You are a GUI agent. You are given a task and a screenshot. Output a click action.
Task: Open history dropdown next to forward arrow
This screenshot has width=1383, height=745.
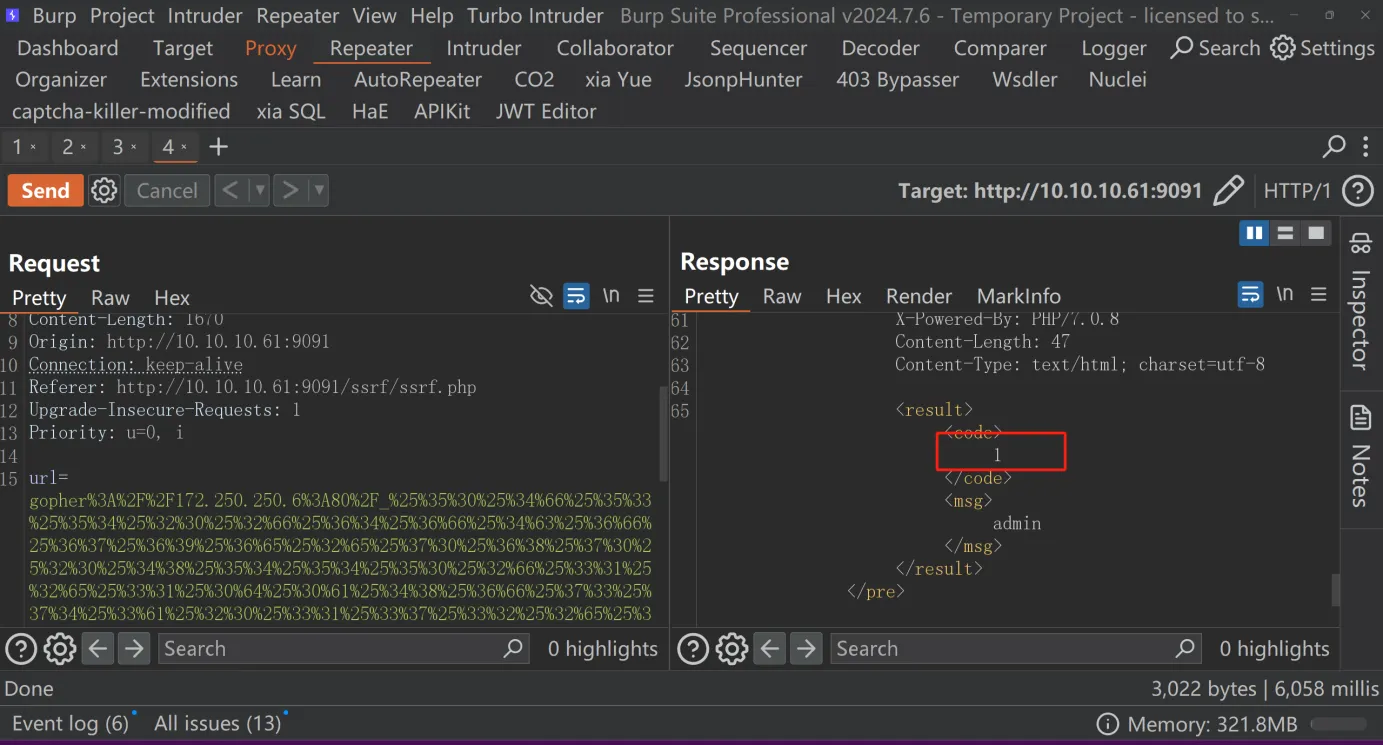319,190
